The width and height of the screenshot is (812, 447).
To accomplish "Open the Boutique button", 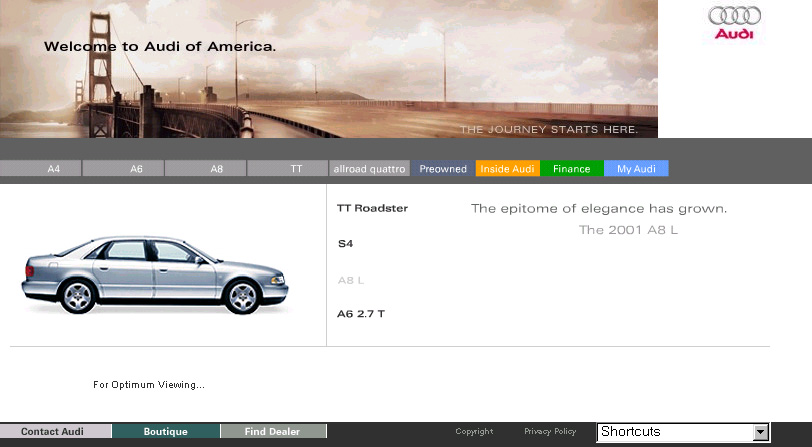I will (x=166, y=431).
